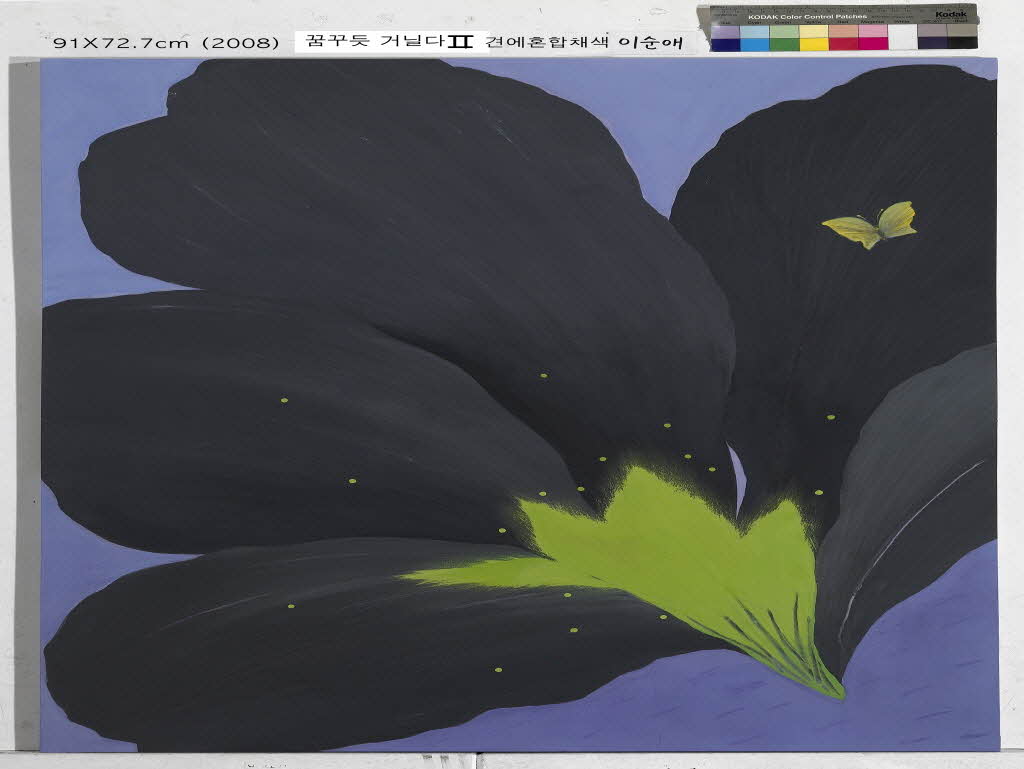Choose the solid red color patch
The width and height of the screenshot is (1024, 769).
(x=844, y=44)
